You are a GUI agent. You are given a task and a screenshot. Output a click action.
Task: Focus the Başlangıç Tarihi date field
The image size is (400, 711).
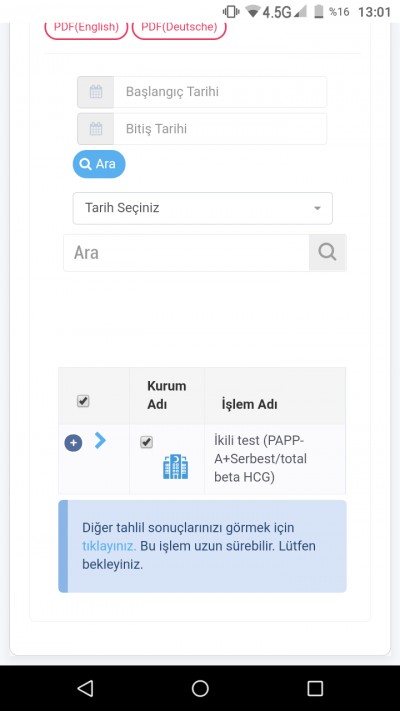tap(220, 92)
